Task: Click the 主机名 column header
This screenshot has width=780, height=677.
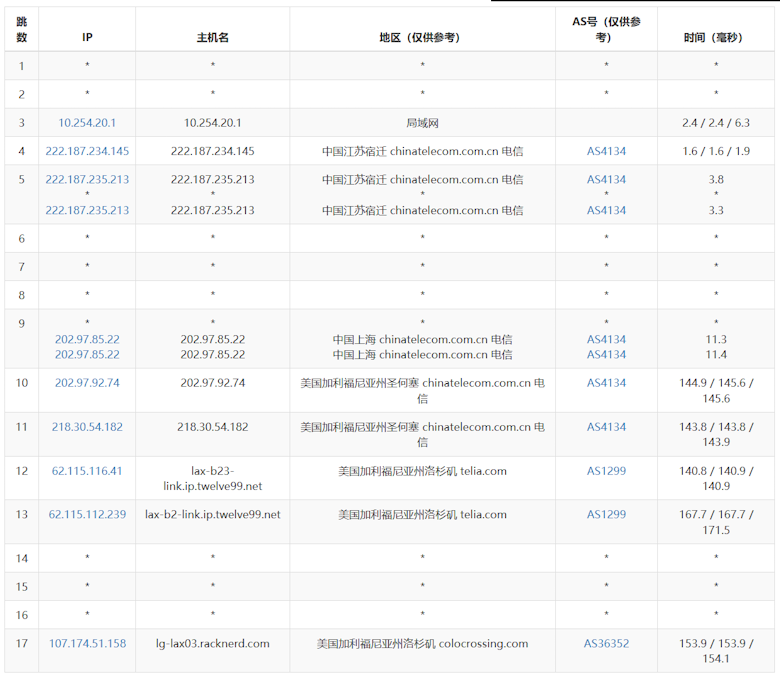Action: click(x=212, y=37)
